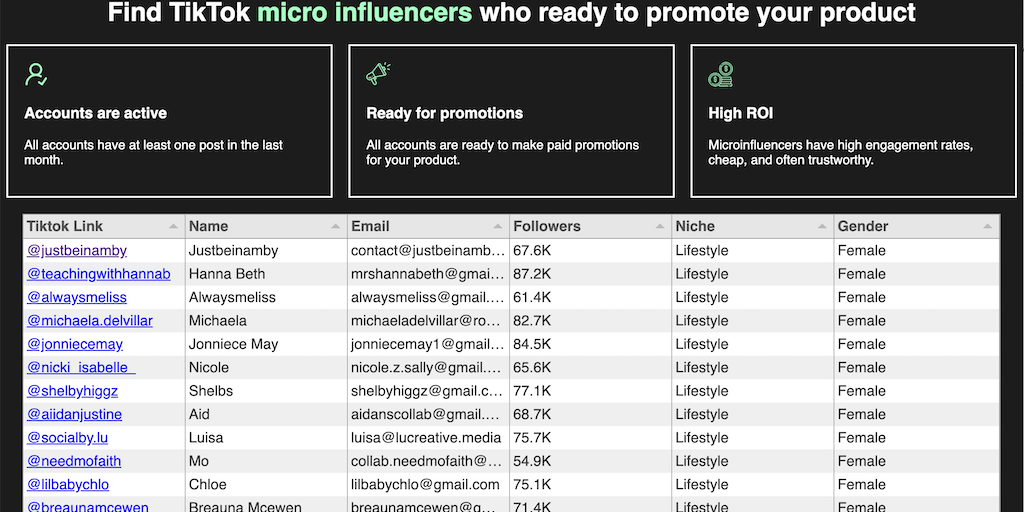Sort table by Tiktok Link column arrow
Image resolution: width=1024 pixels, height=512 pixels.
(174, 227)
